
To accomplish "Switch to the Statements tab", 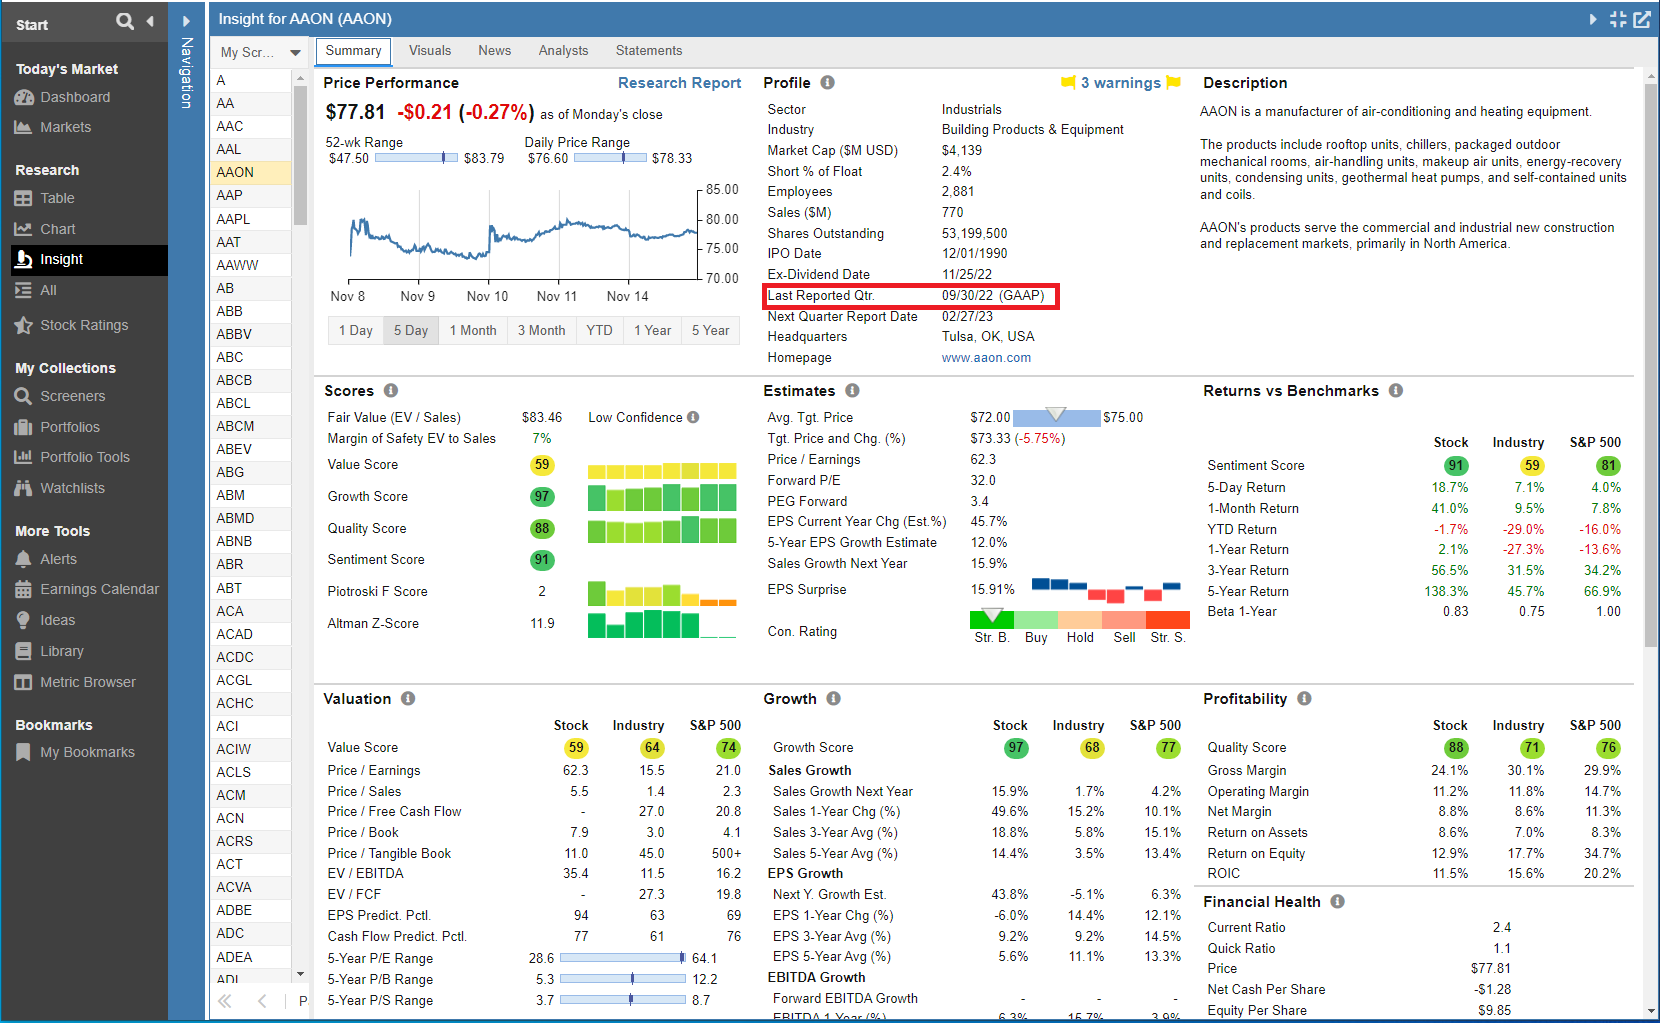I will pyautogui.click(x=649, y=51).
